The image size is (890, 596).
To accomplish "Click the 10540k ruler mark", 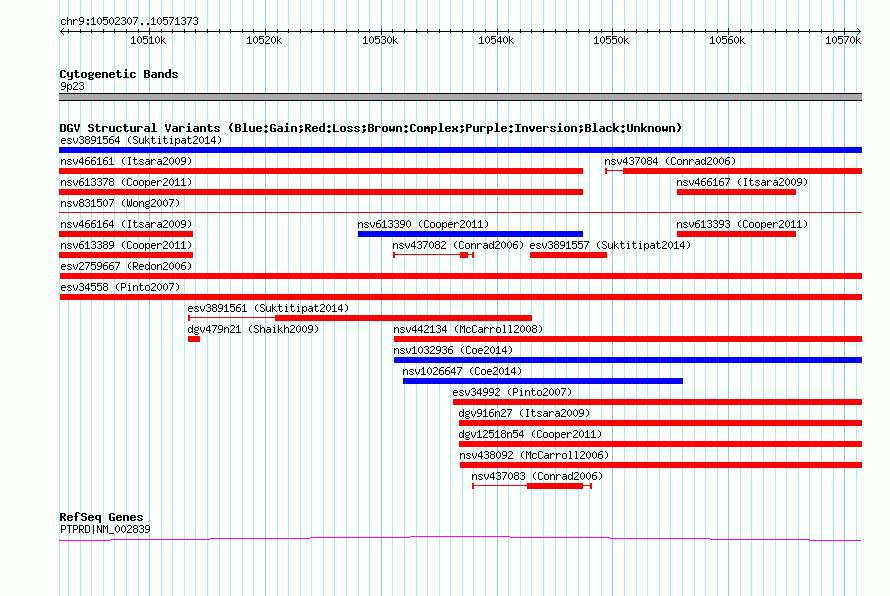I will [496, 40].
